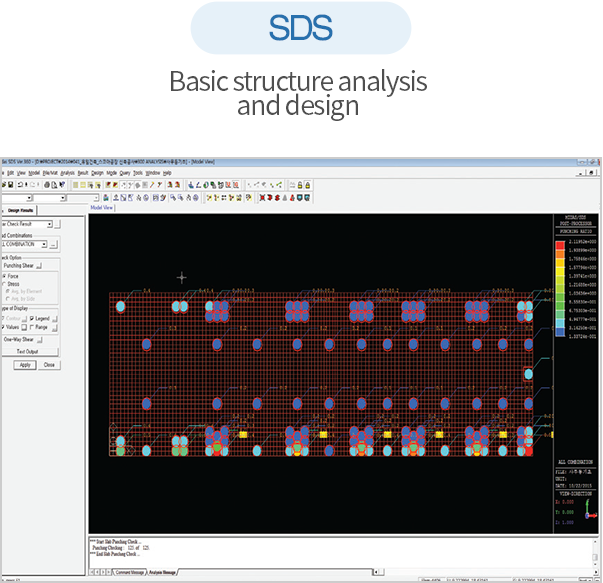Image resolution: width=603 pixels, height=583 pixels.
Task: Click the message pane vertical scrollbar
Action: 595,554
